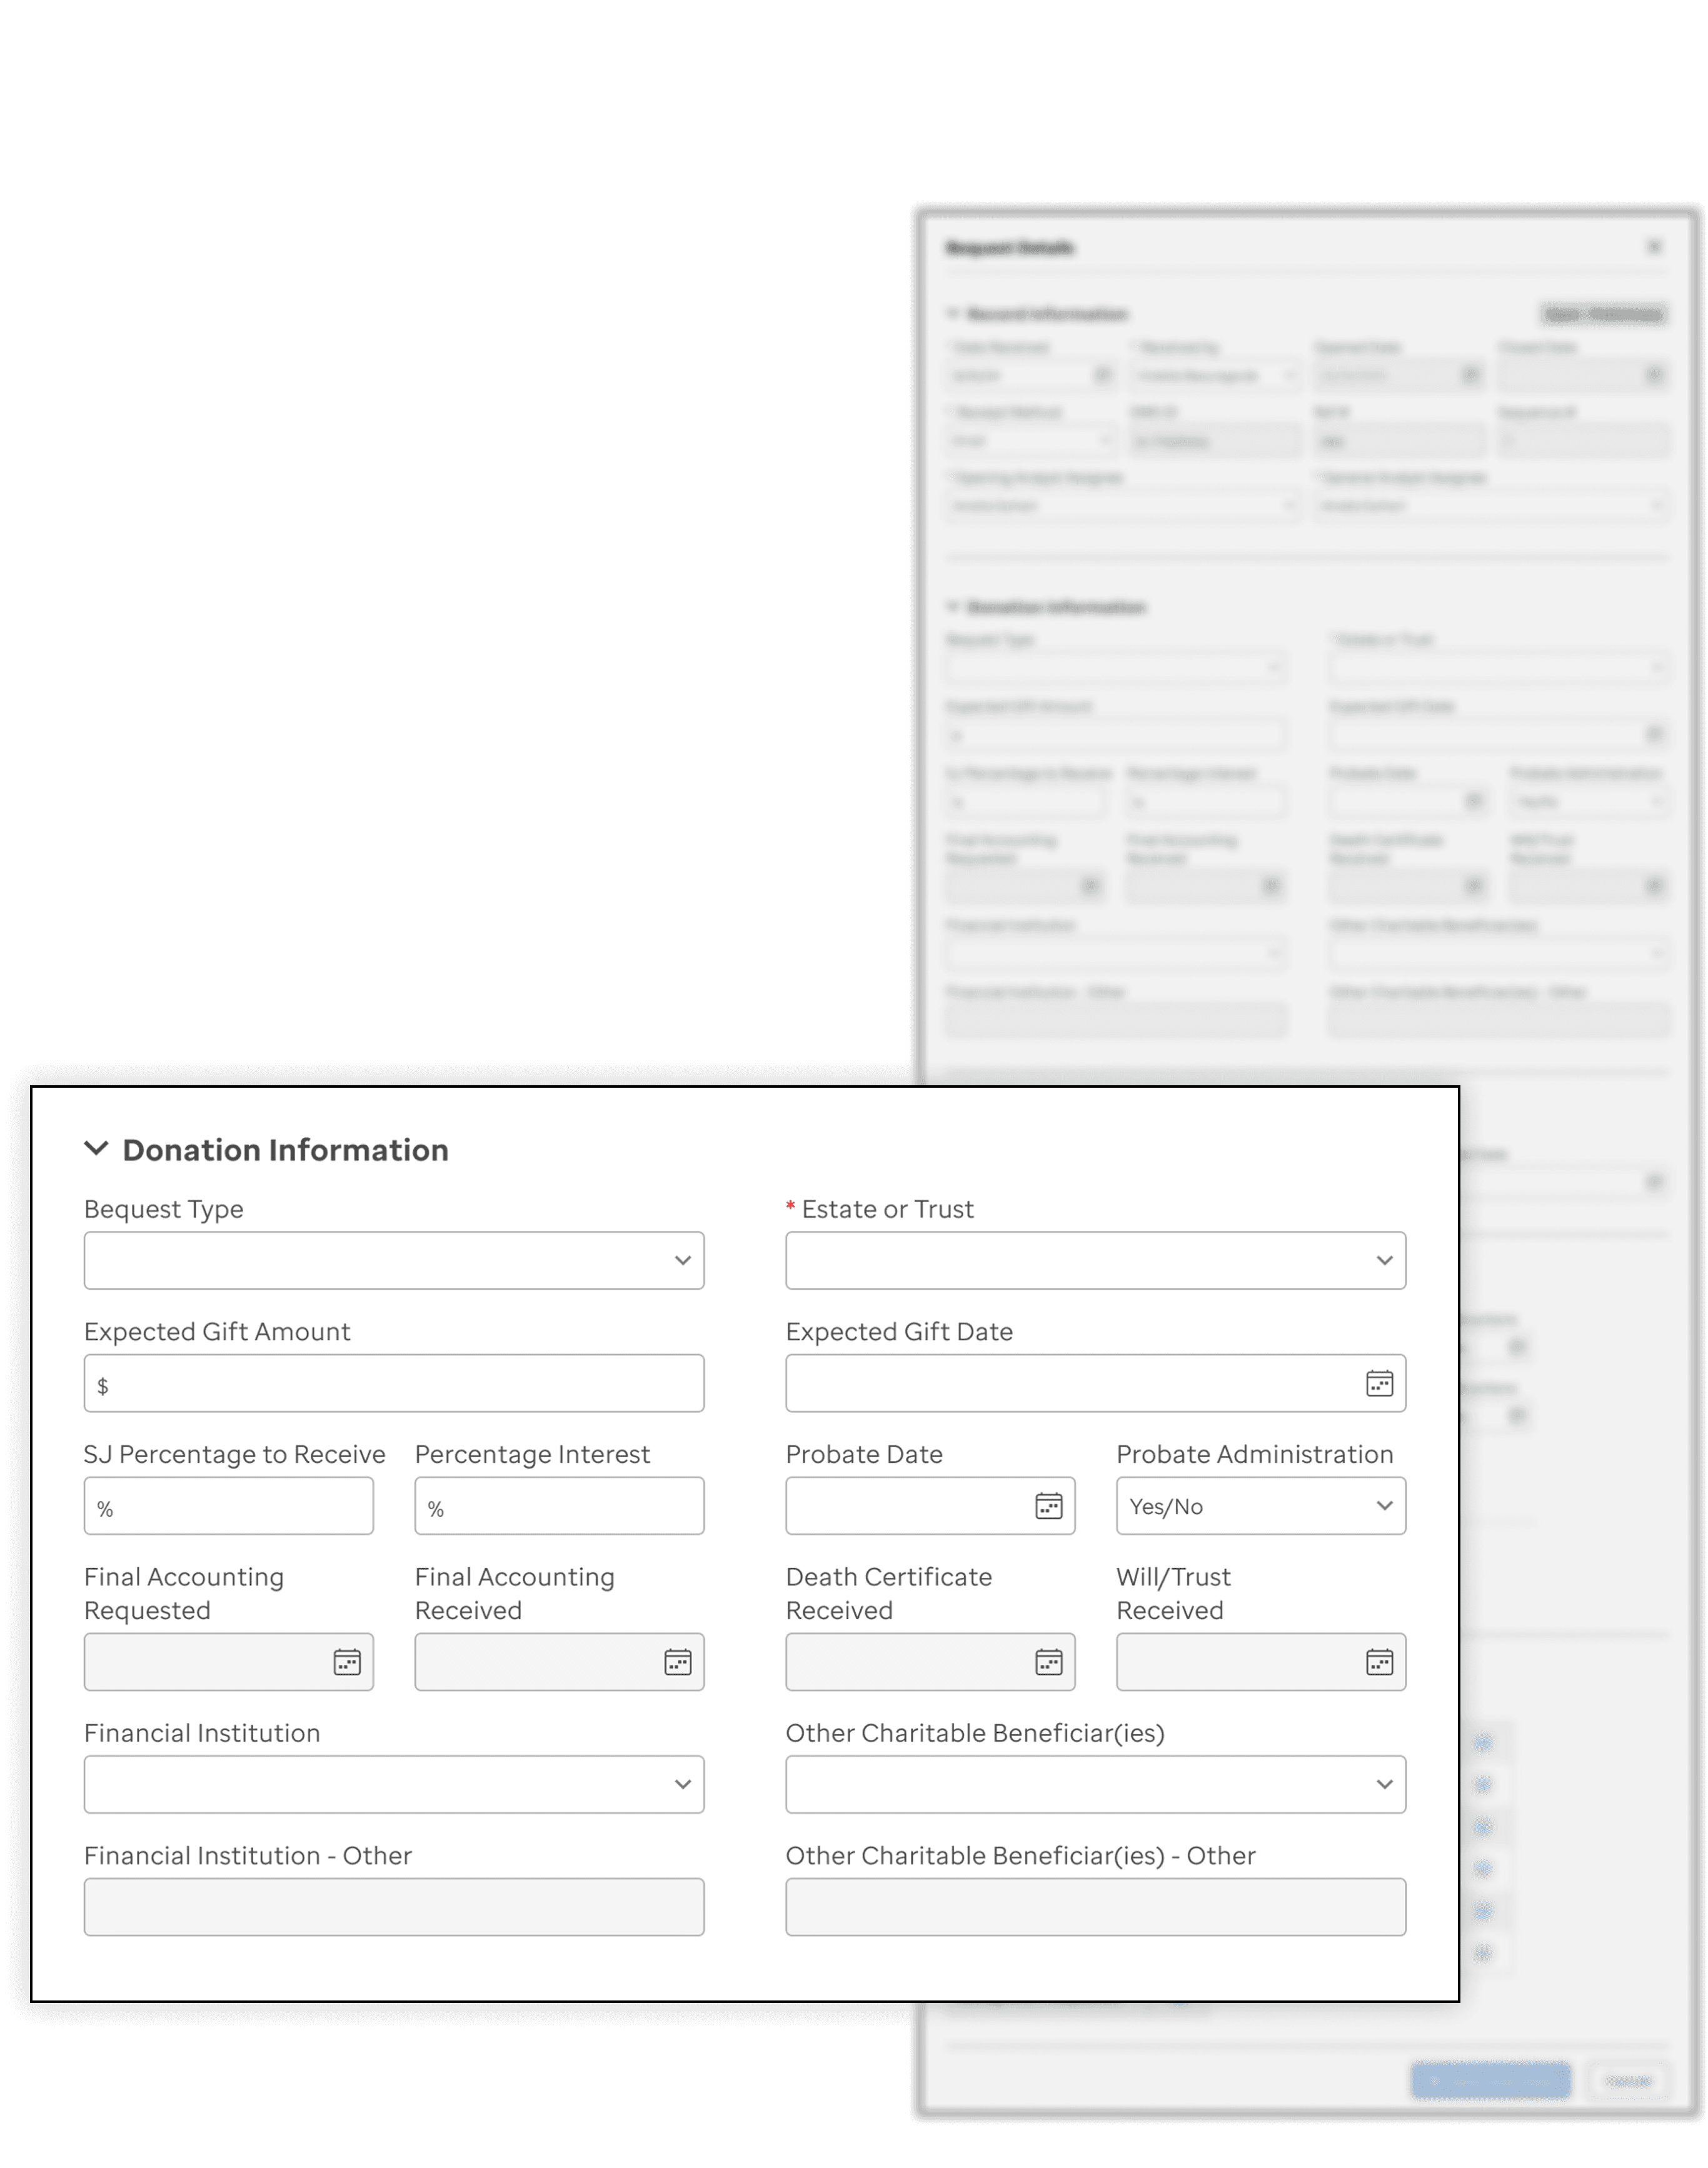
Task: Click the Financial Institution - Other field
Action: (x=394, y=1907)
